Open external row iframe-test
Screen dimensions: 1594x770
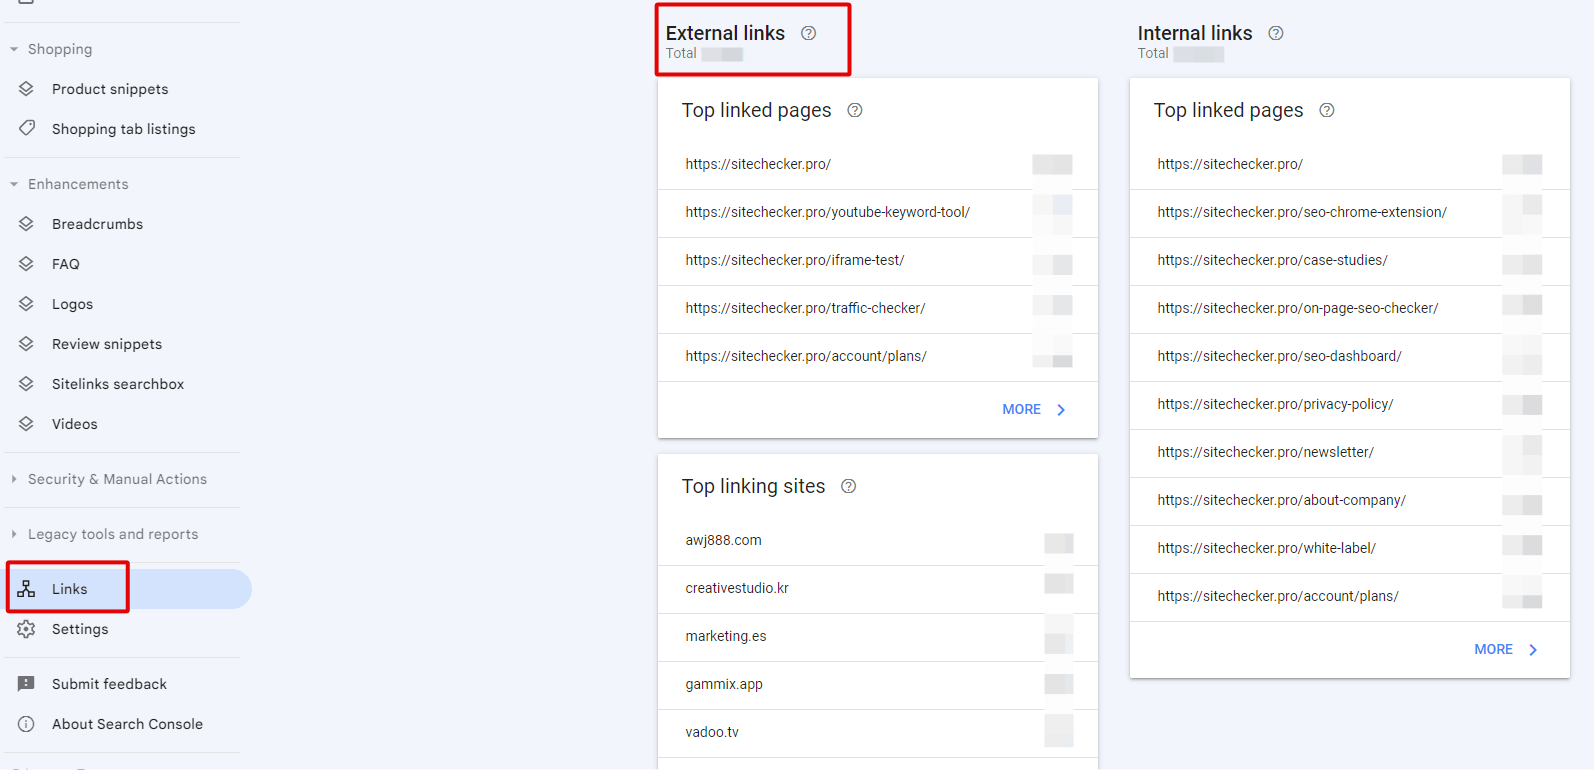878,261
